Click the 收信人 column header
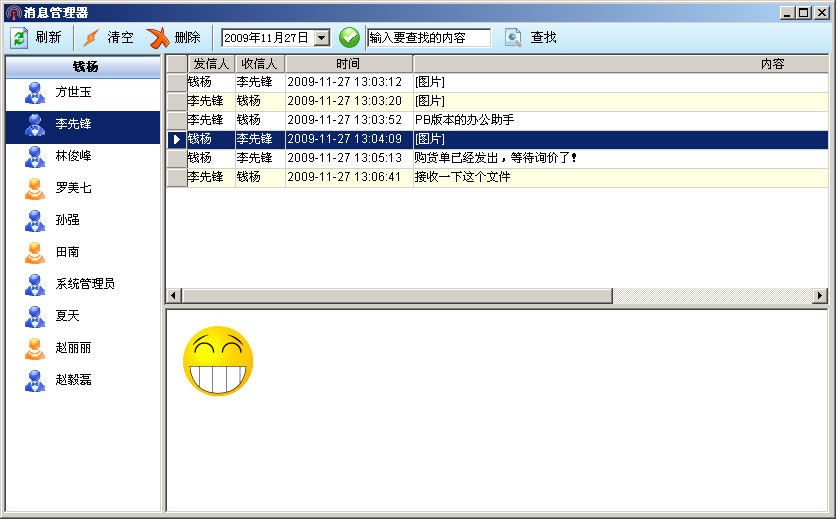This screenshot has height=519, width=836. pyautogui.click(x=260, y=64)
